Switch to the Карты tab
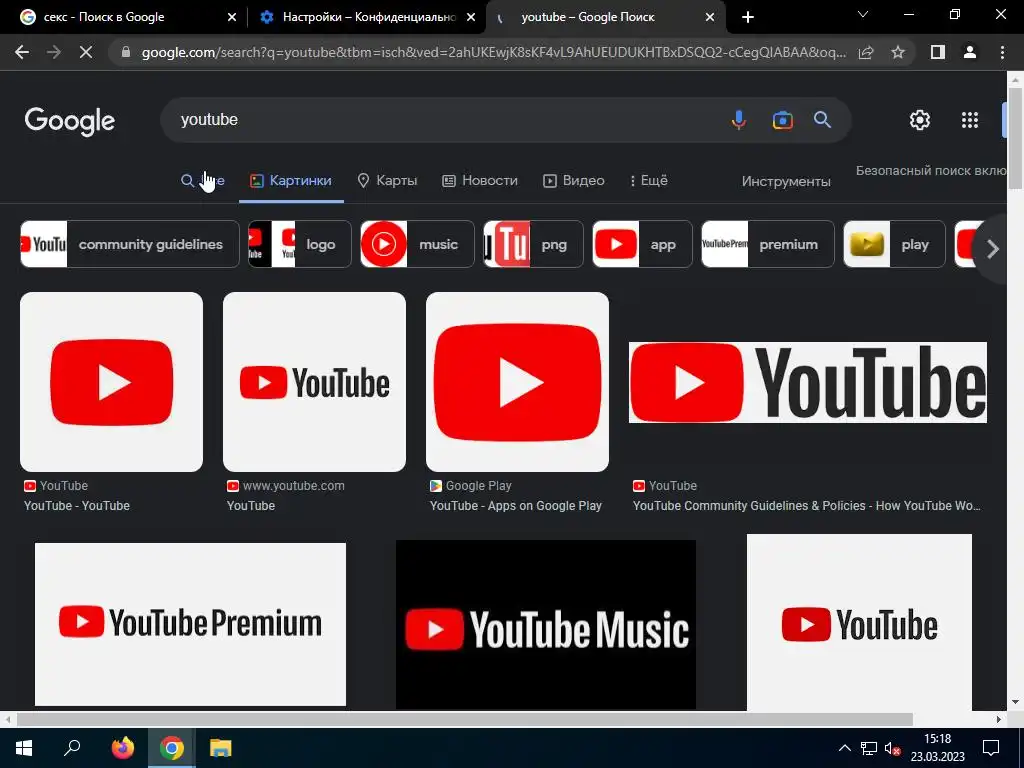This screenshot has width=1024, height=768. coord(387,180)
